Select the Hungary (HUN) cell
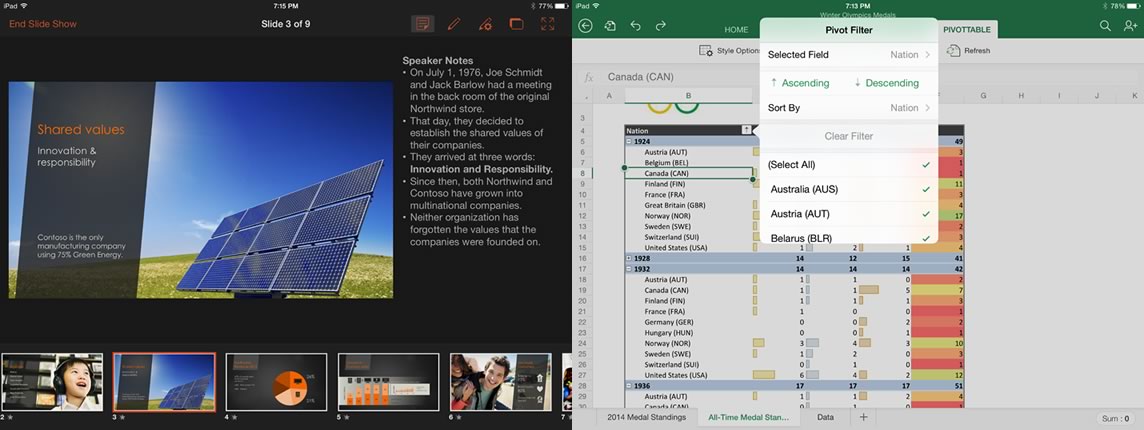 [x=688, y=332]
